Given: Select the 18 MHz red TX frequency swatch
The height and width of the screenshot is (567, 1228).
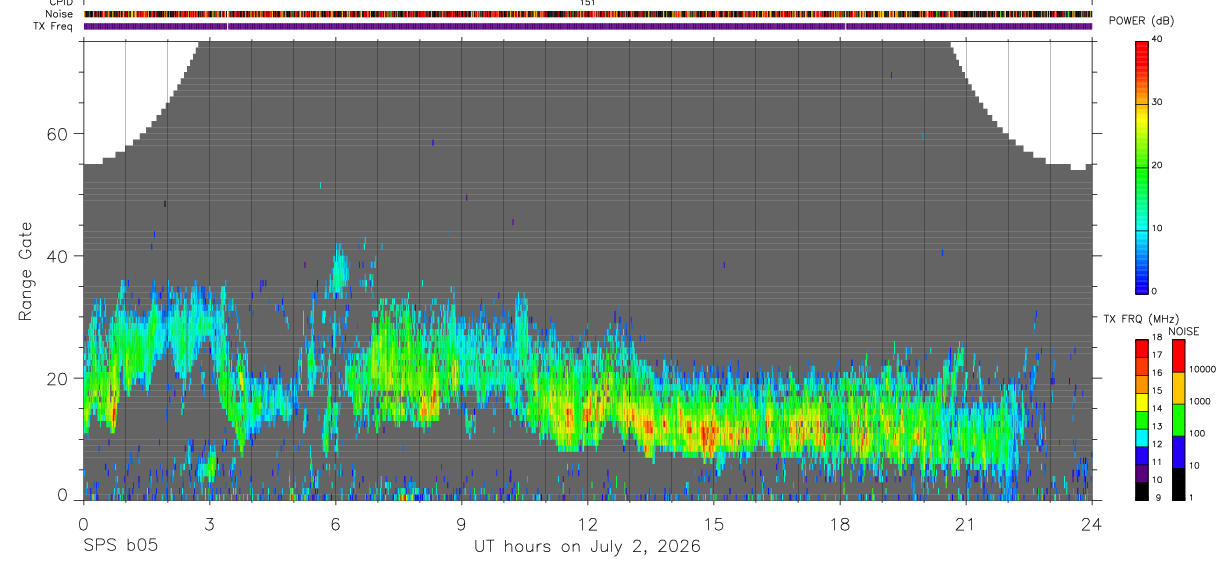Looking at the screenshot, I should point(1142,346).
